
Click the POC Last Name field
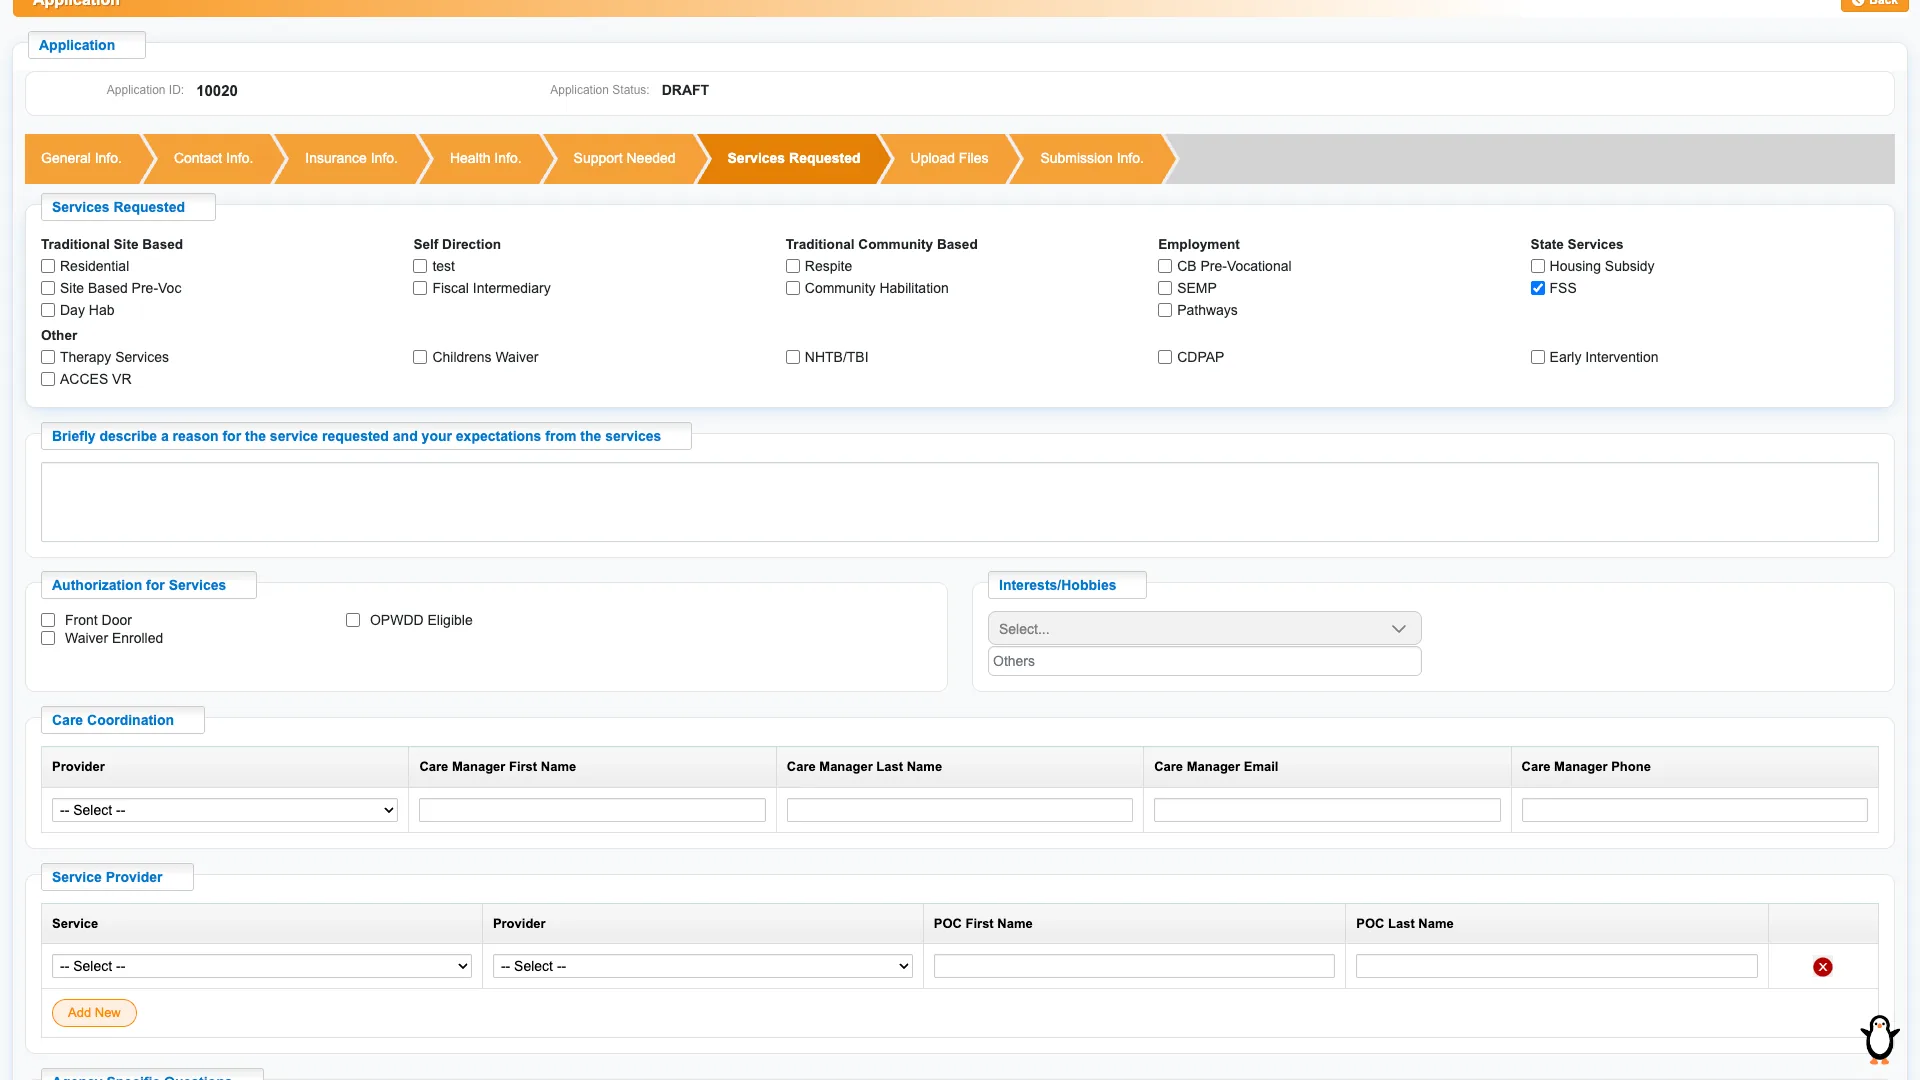[1556, 966]
